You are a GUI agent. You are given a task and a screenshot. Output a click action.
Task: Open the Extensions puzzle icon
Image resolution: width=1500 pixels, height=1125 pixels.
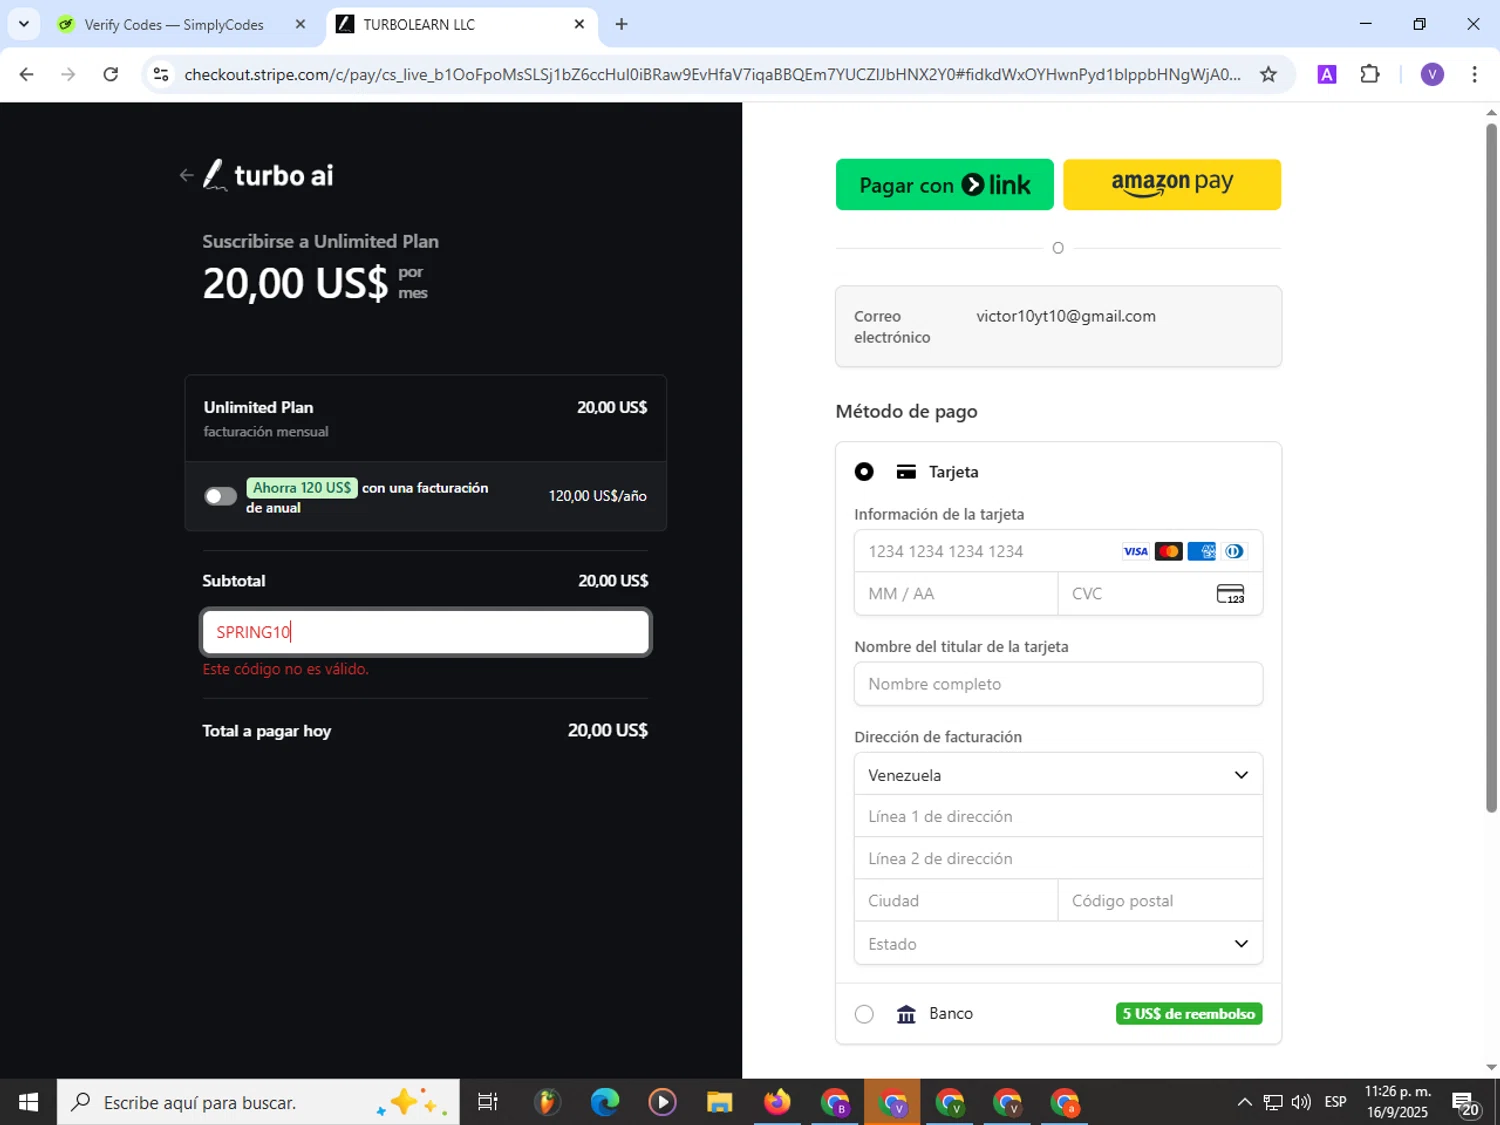[1370, 75]
